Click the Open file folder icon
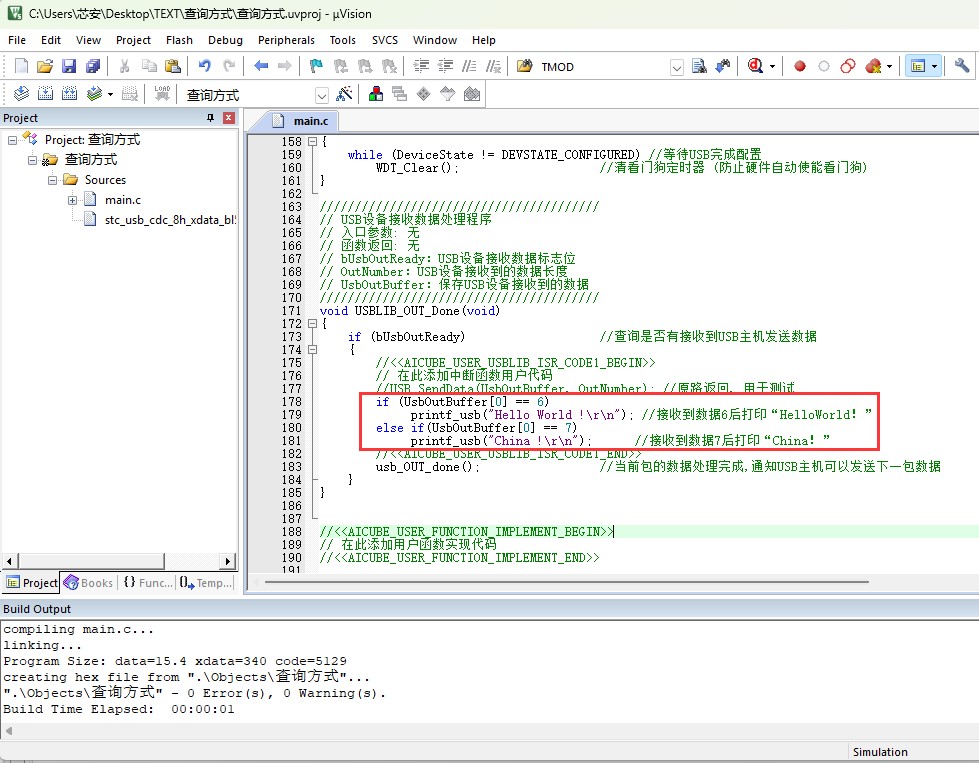This screenshot has height=763, width=979. point(45,66)
